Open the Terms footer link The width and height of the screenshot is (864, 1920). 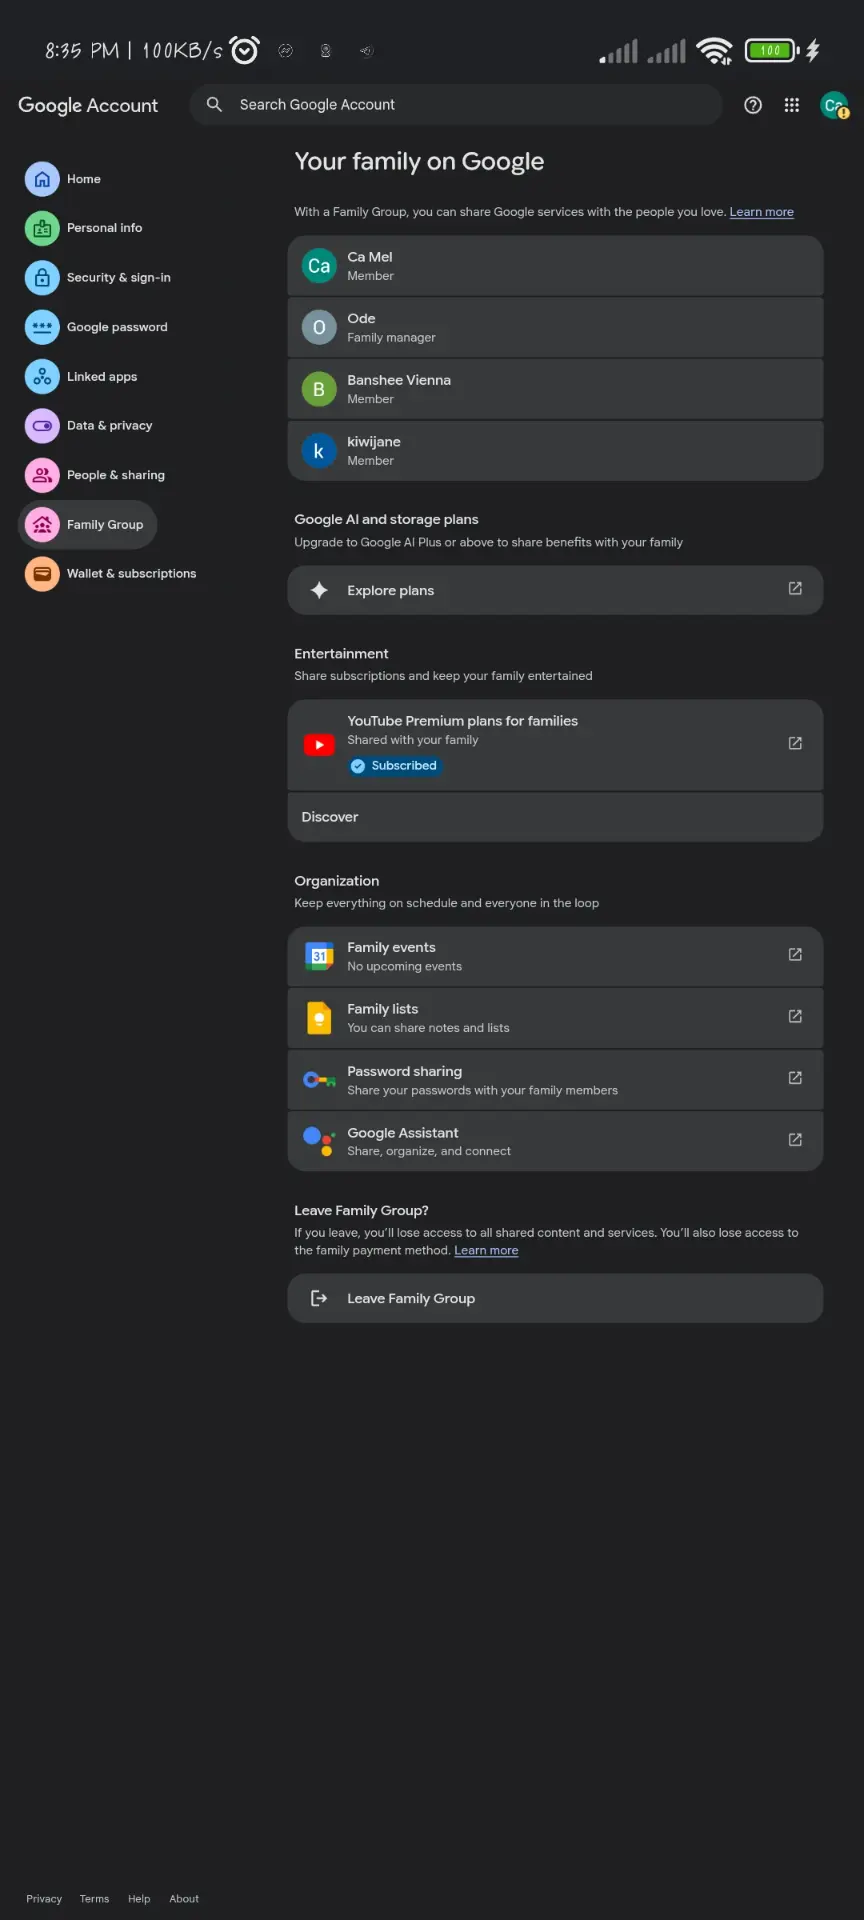click(x=94, y=1899)
